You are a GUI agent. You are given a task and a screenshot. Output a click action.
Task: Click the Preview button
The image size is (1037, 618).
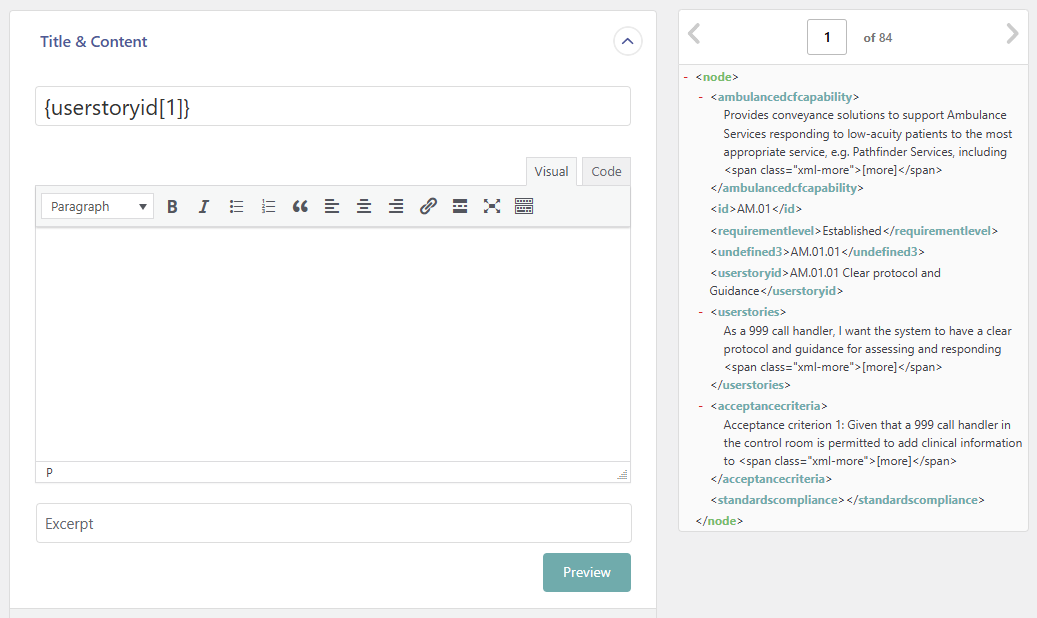[x=586, y=572]
